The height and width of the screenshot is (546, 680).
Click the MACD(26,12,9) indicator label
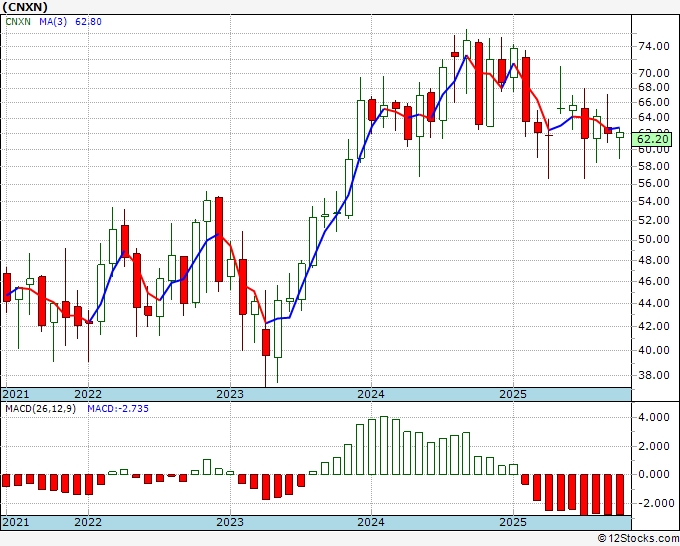[41, 409]
